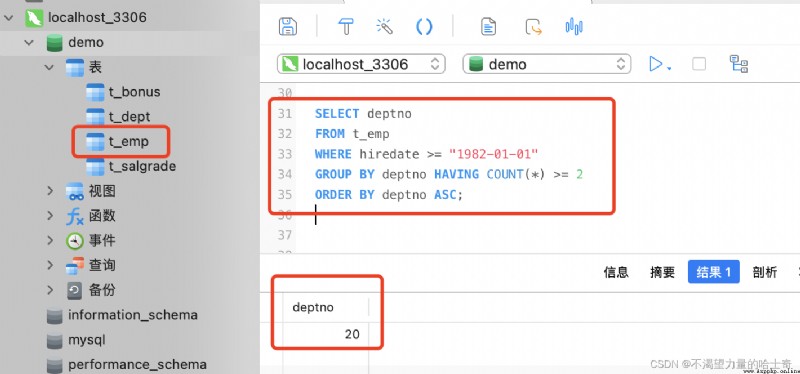Click the localhost_3306 connection icon in tree

(34, 17)
